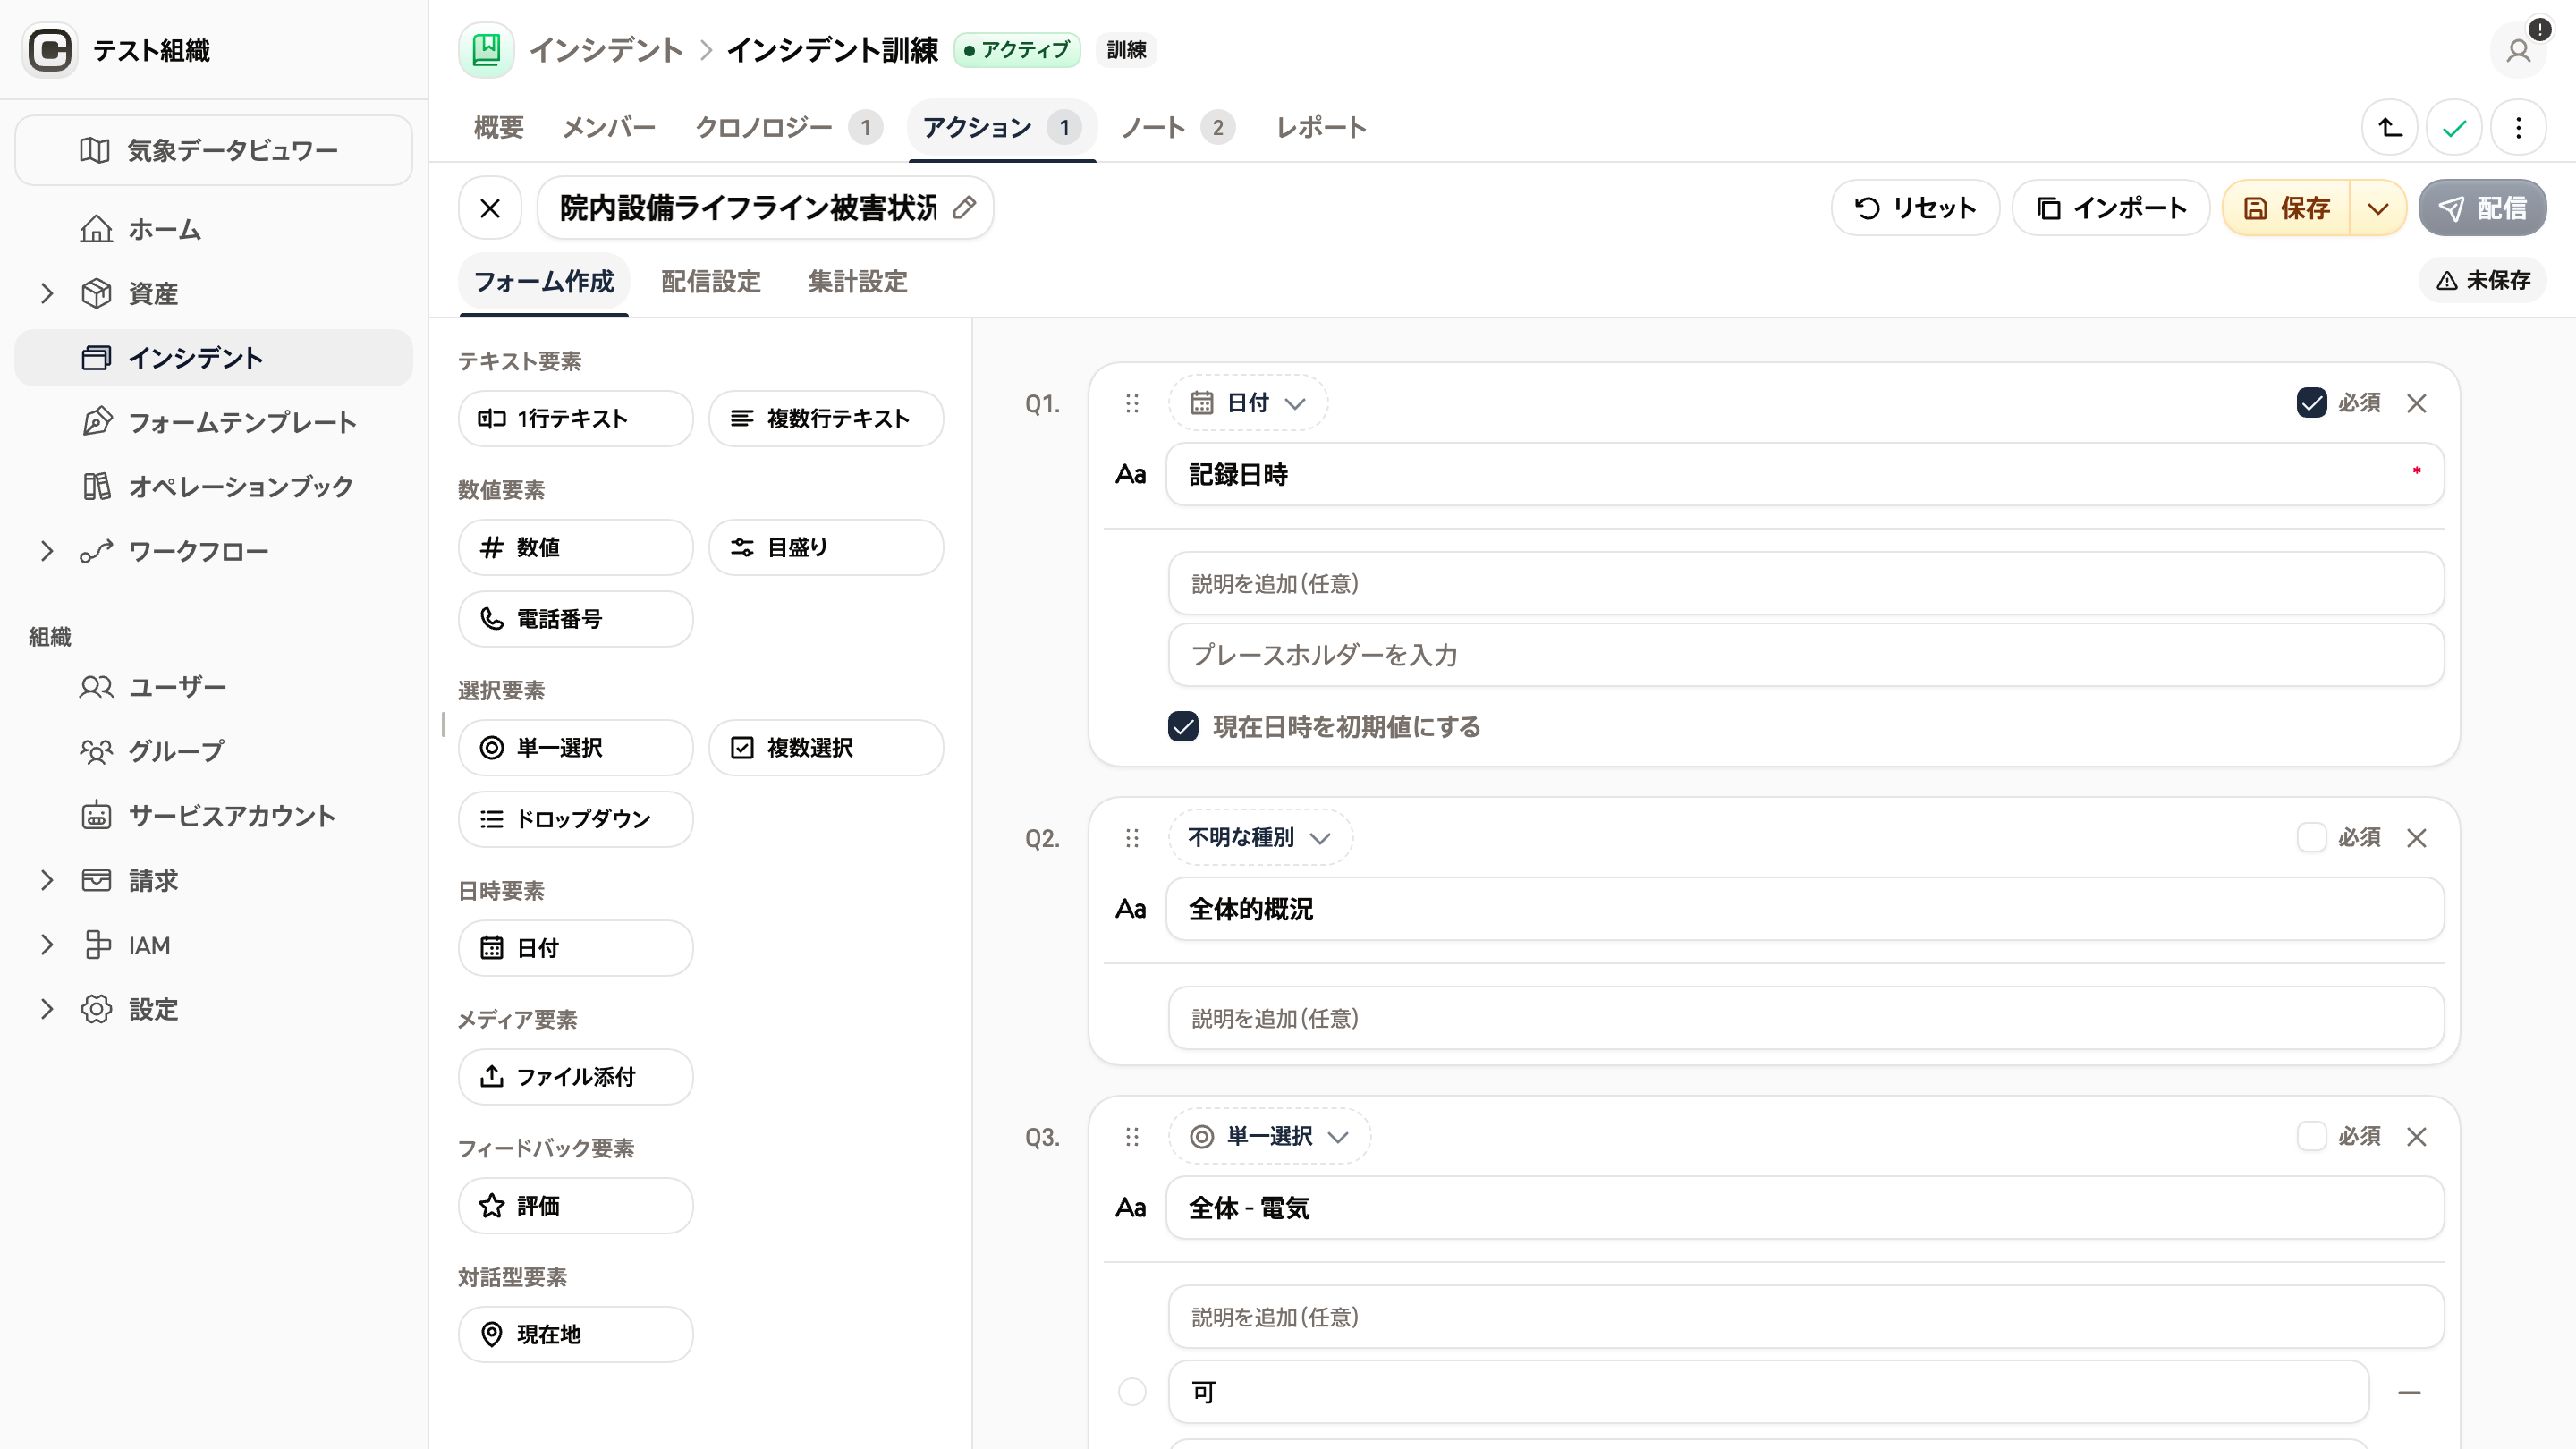Click the drag handle of question Q3
2576x1449 pixels.
tap(1132, 1137)
